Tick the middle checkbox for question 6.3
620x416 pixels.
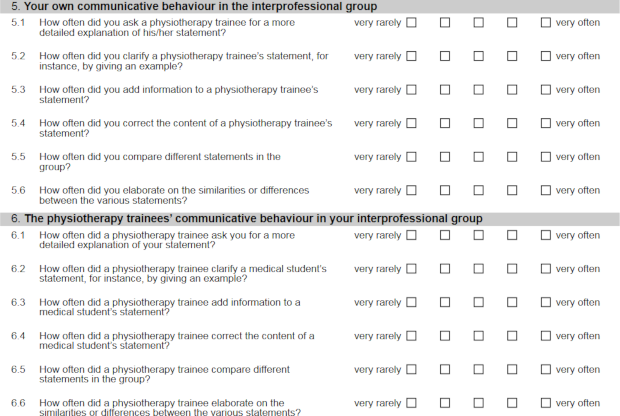pos(478,303)
